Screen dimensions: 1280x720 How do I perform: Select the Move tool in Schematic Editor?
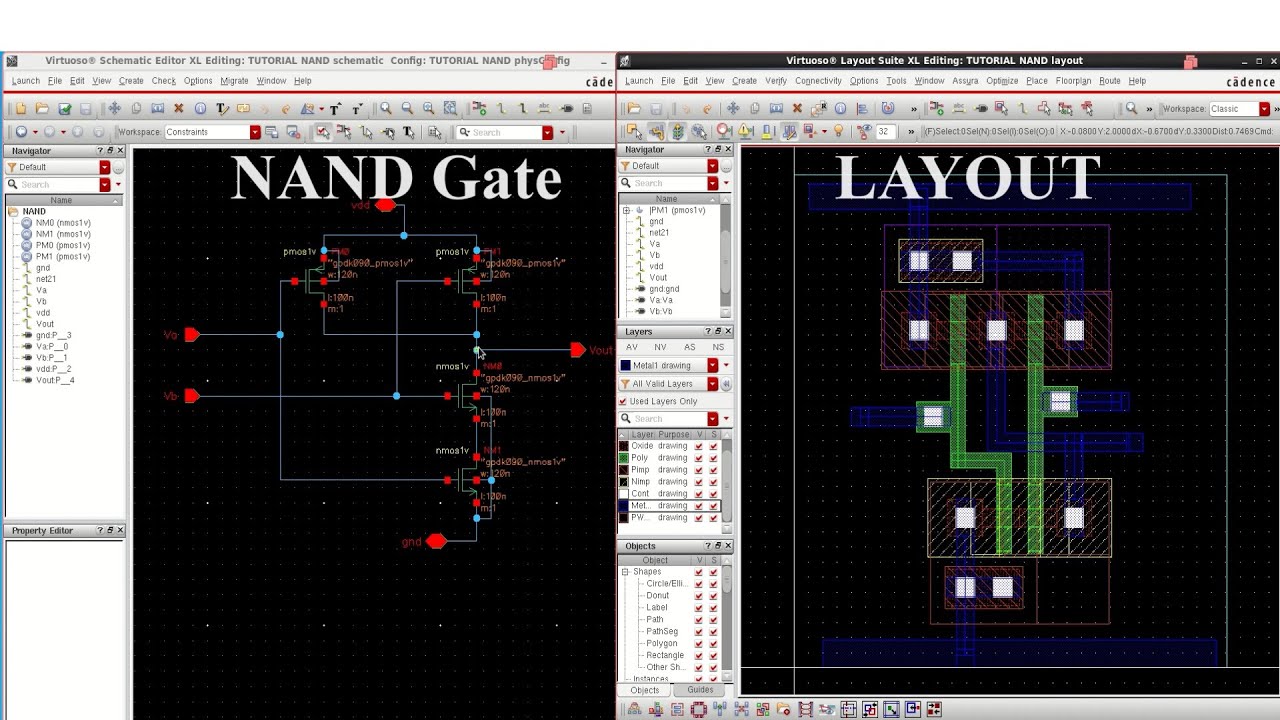tap(114, 108)
